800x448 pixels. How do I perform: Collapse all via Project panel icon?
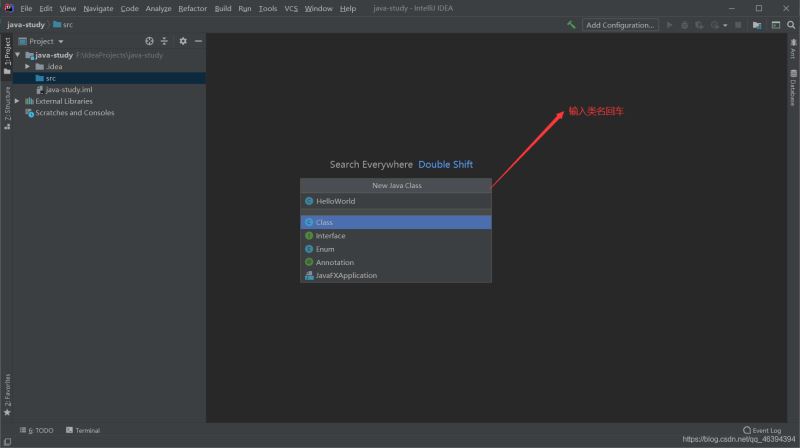164,41
